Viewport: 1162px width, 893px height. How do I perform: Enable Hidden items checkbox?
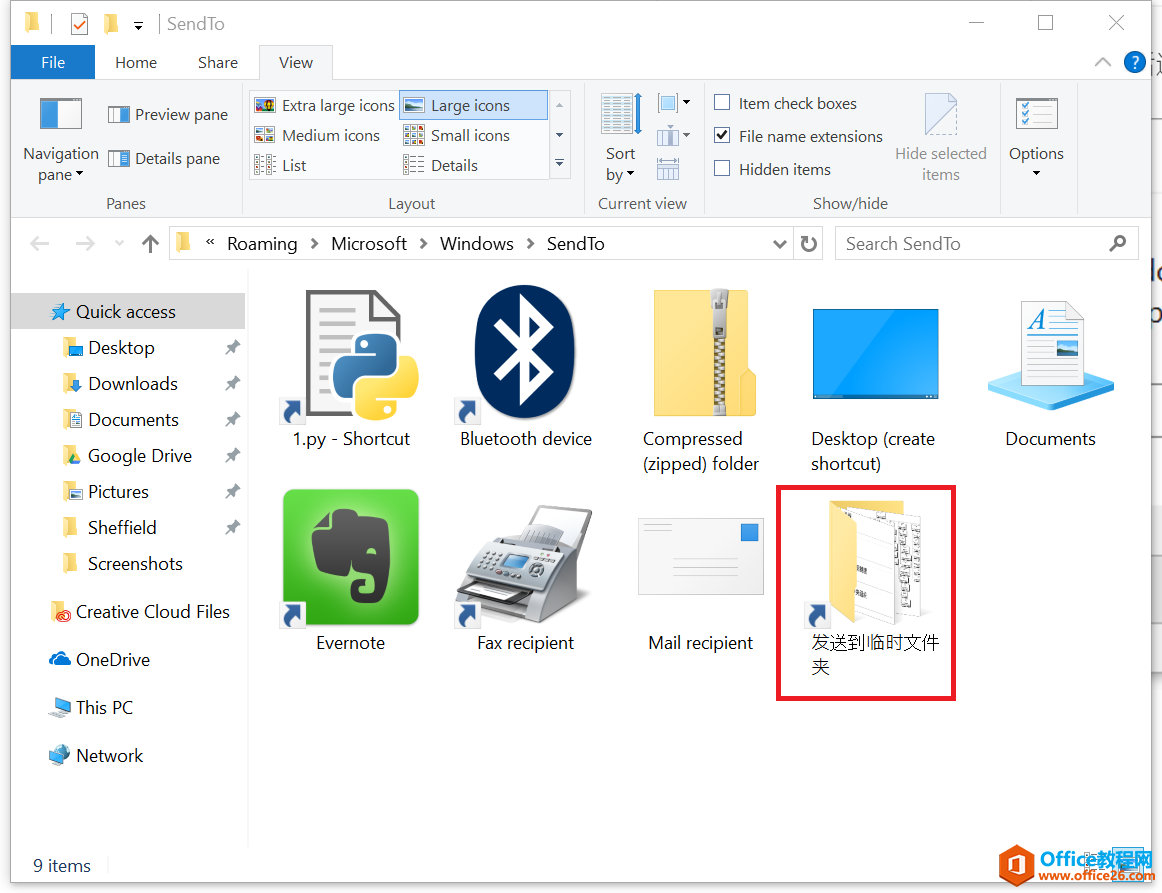(x=722, y=169)
